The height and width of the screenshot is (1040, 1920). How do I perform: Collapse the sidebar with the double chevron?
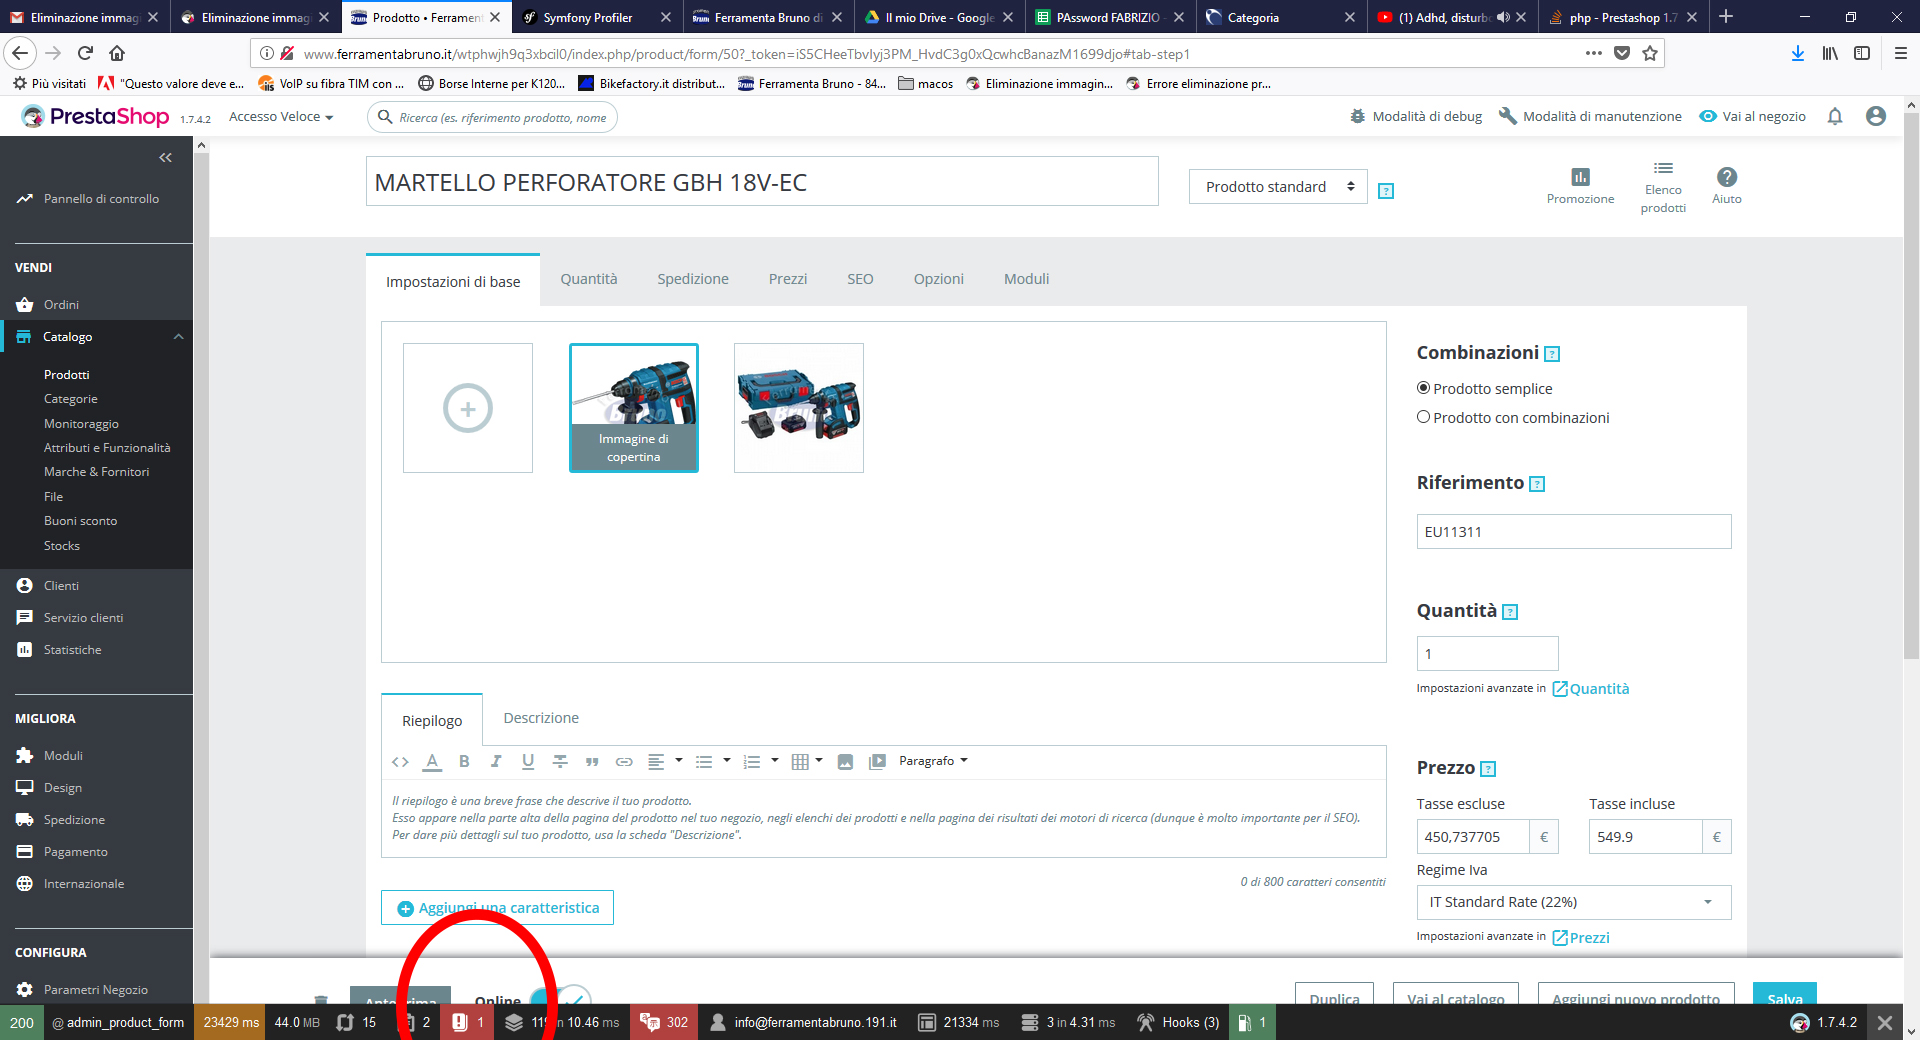click(165, 158)
